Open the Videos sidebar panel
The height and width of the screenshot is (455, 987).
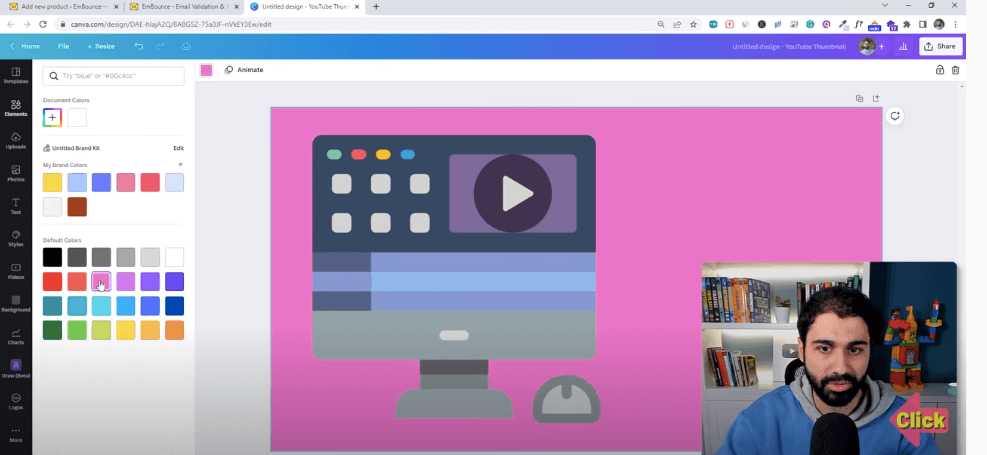click(x=16, y=271)
